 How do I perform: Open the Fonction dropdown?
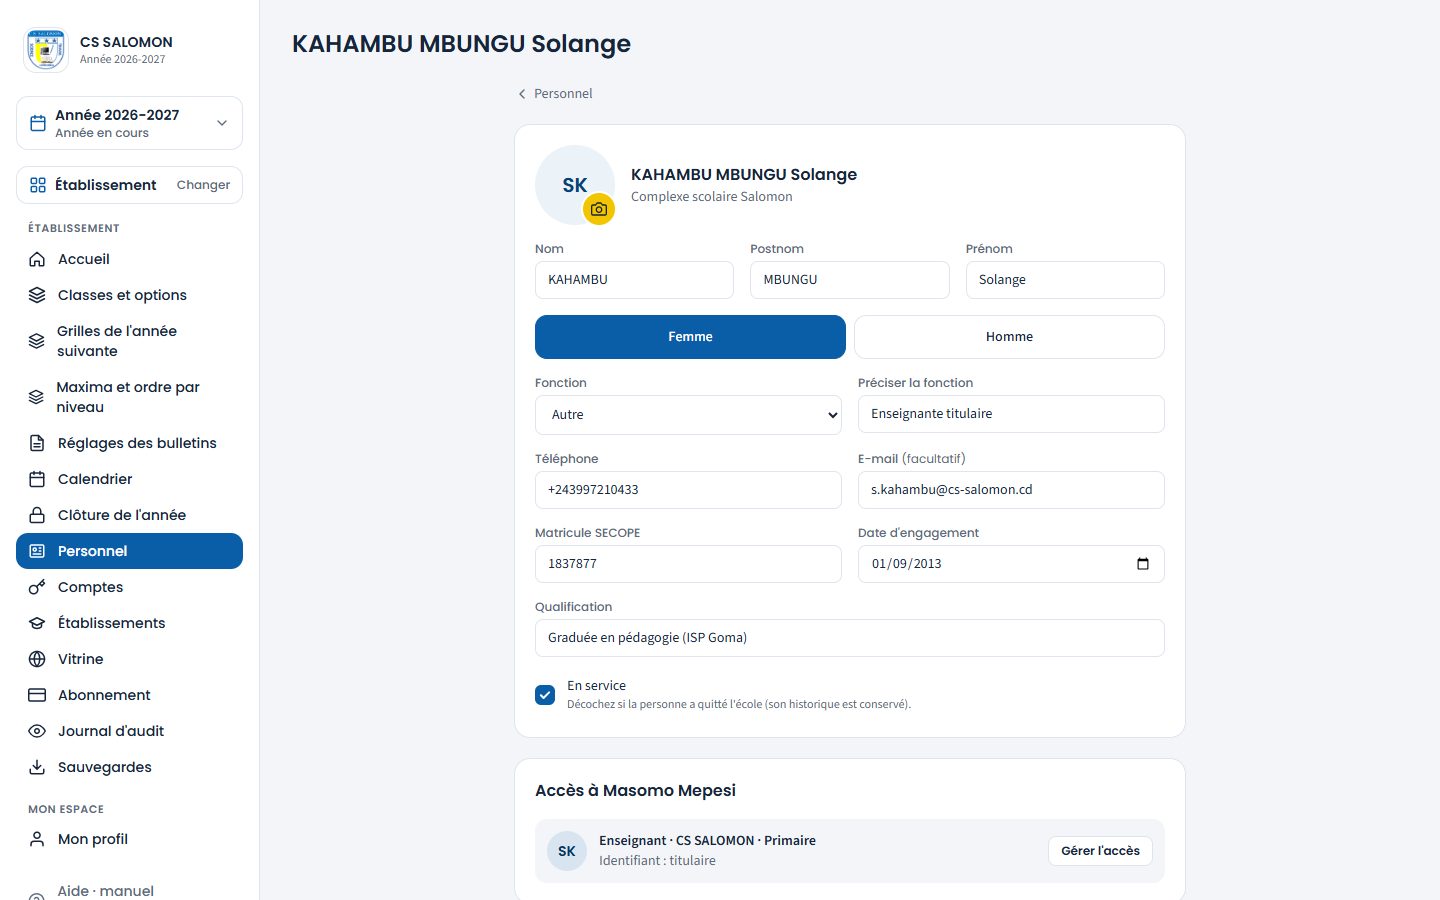coord(688,415)
